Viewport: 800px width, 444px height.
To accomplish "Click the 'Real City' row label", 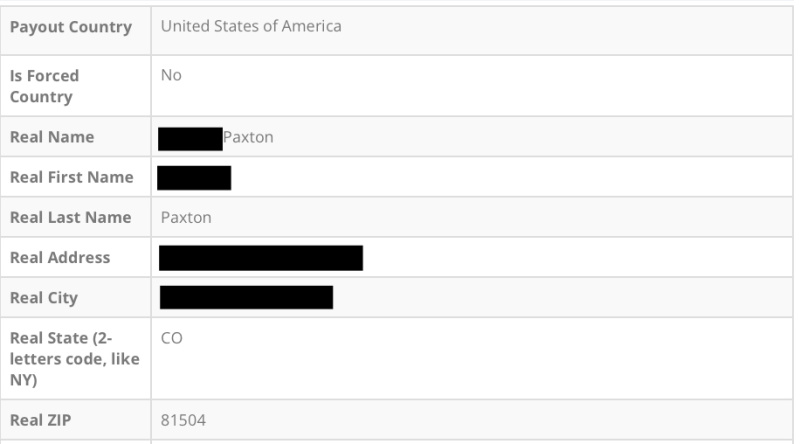I will [43, 298].
